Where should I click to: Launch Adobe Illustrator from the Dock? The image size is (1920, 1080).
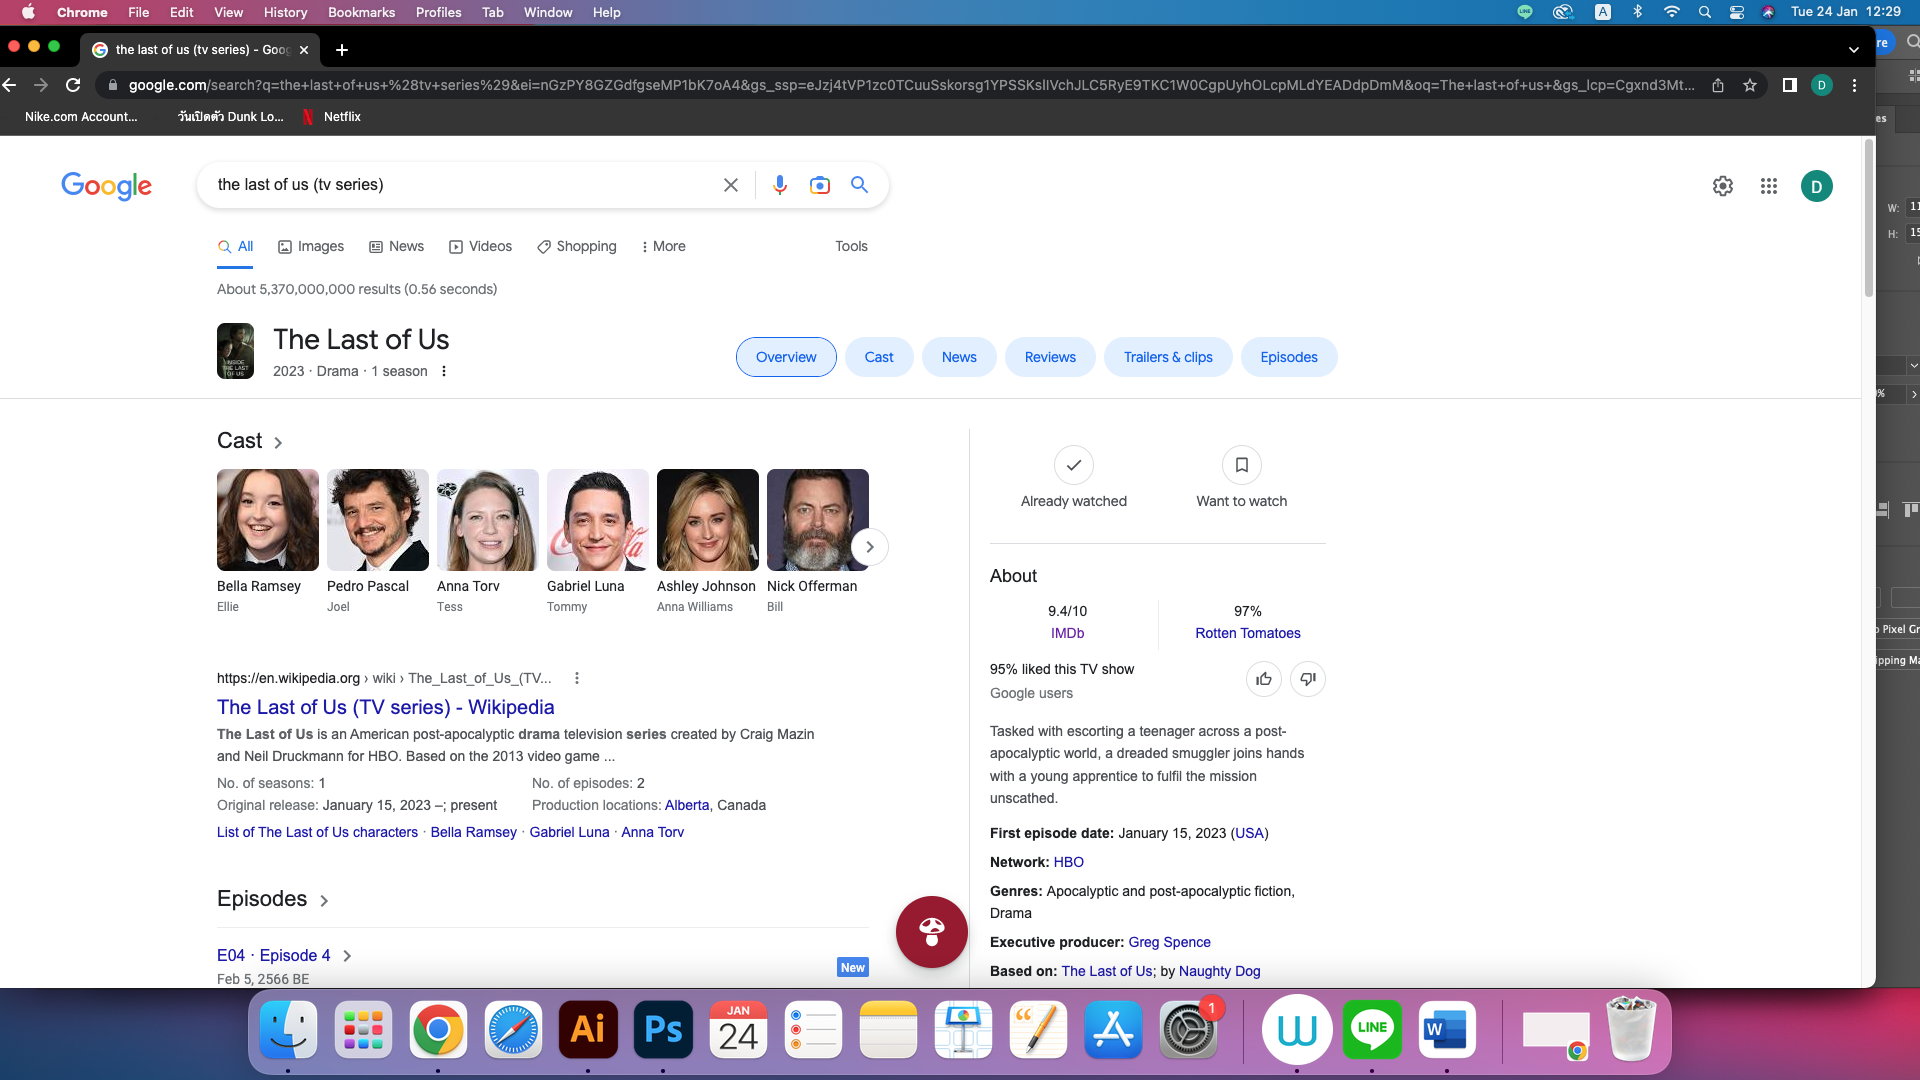588,1030
